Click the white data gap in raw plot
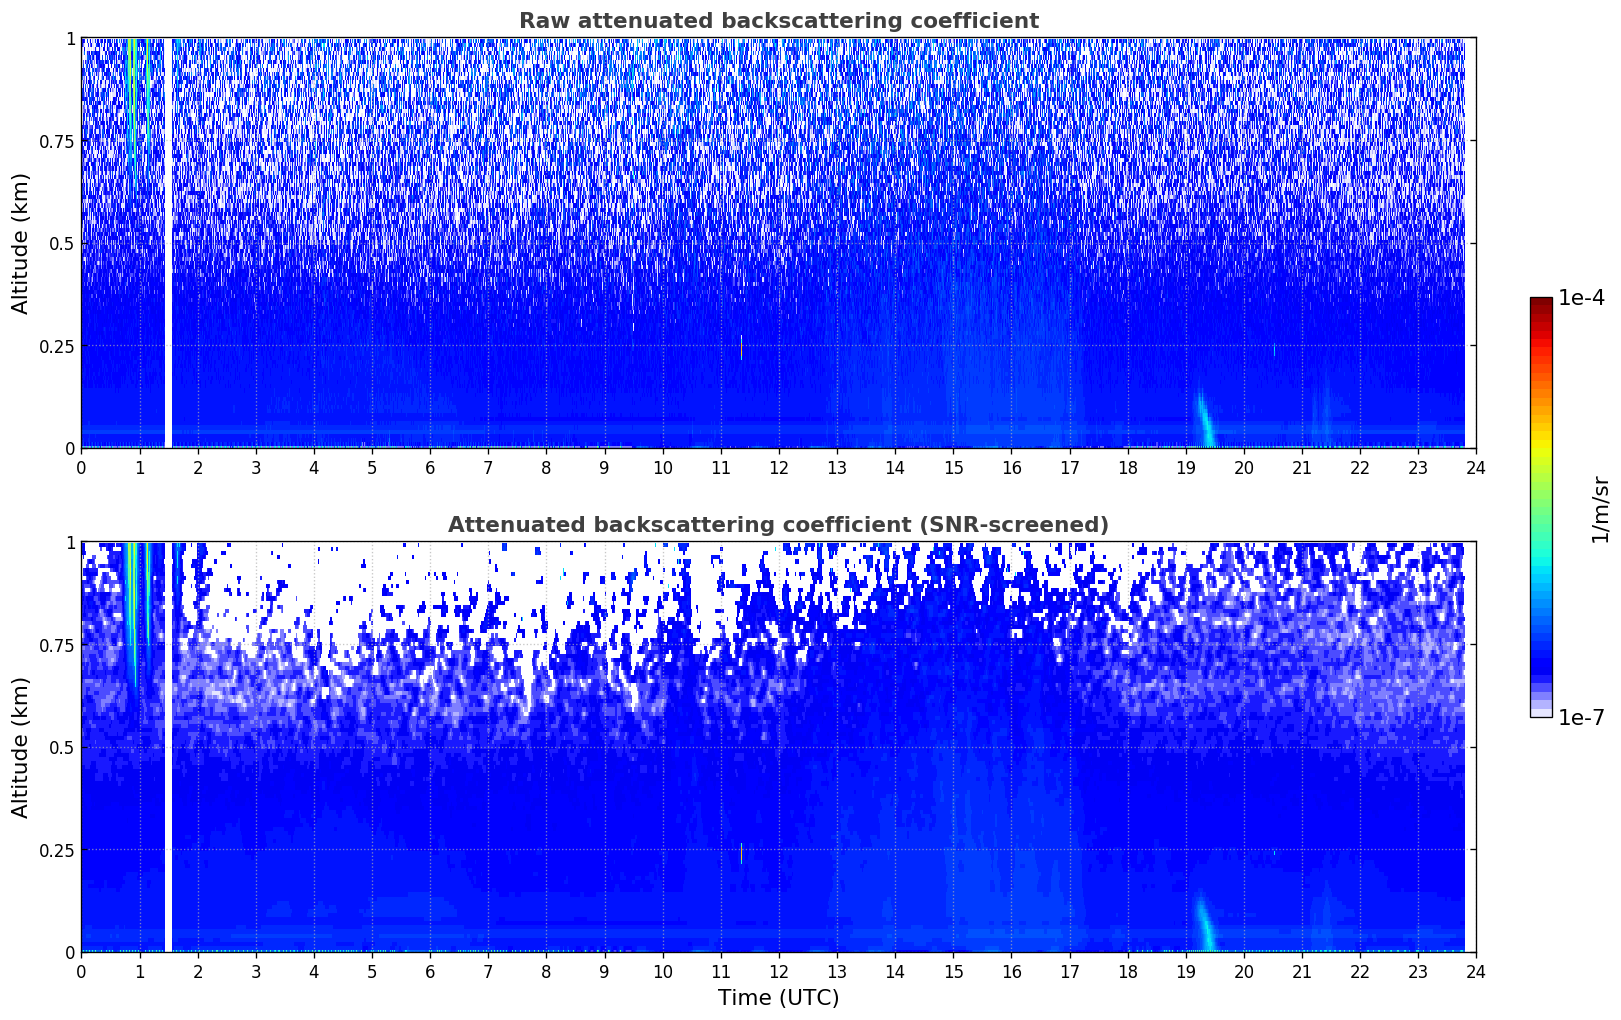 [x=168, y=243]
